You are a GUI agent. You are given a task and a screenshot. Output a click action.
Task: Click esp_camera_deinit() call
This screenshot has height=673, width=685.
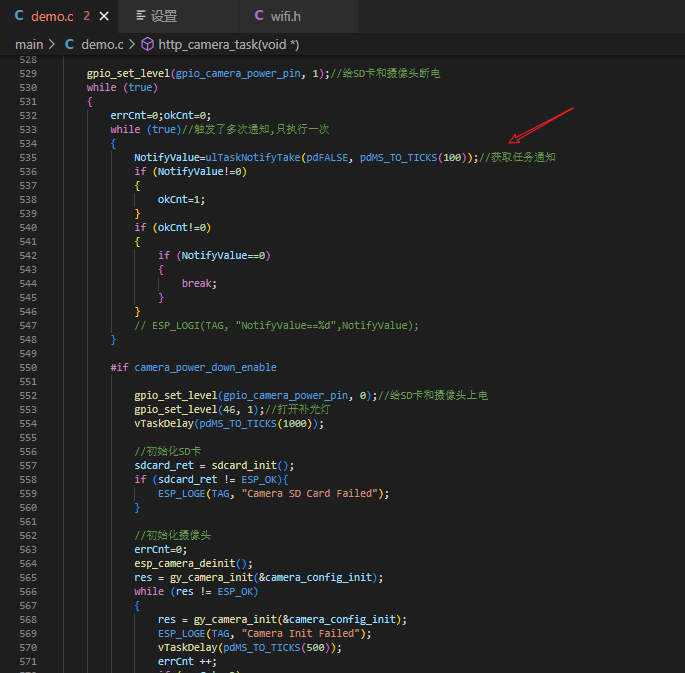point(193,564)
